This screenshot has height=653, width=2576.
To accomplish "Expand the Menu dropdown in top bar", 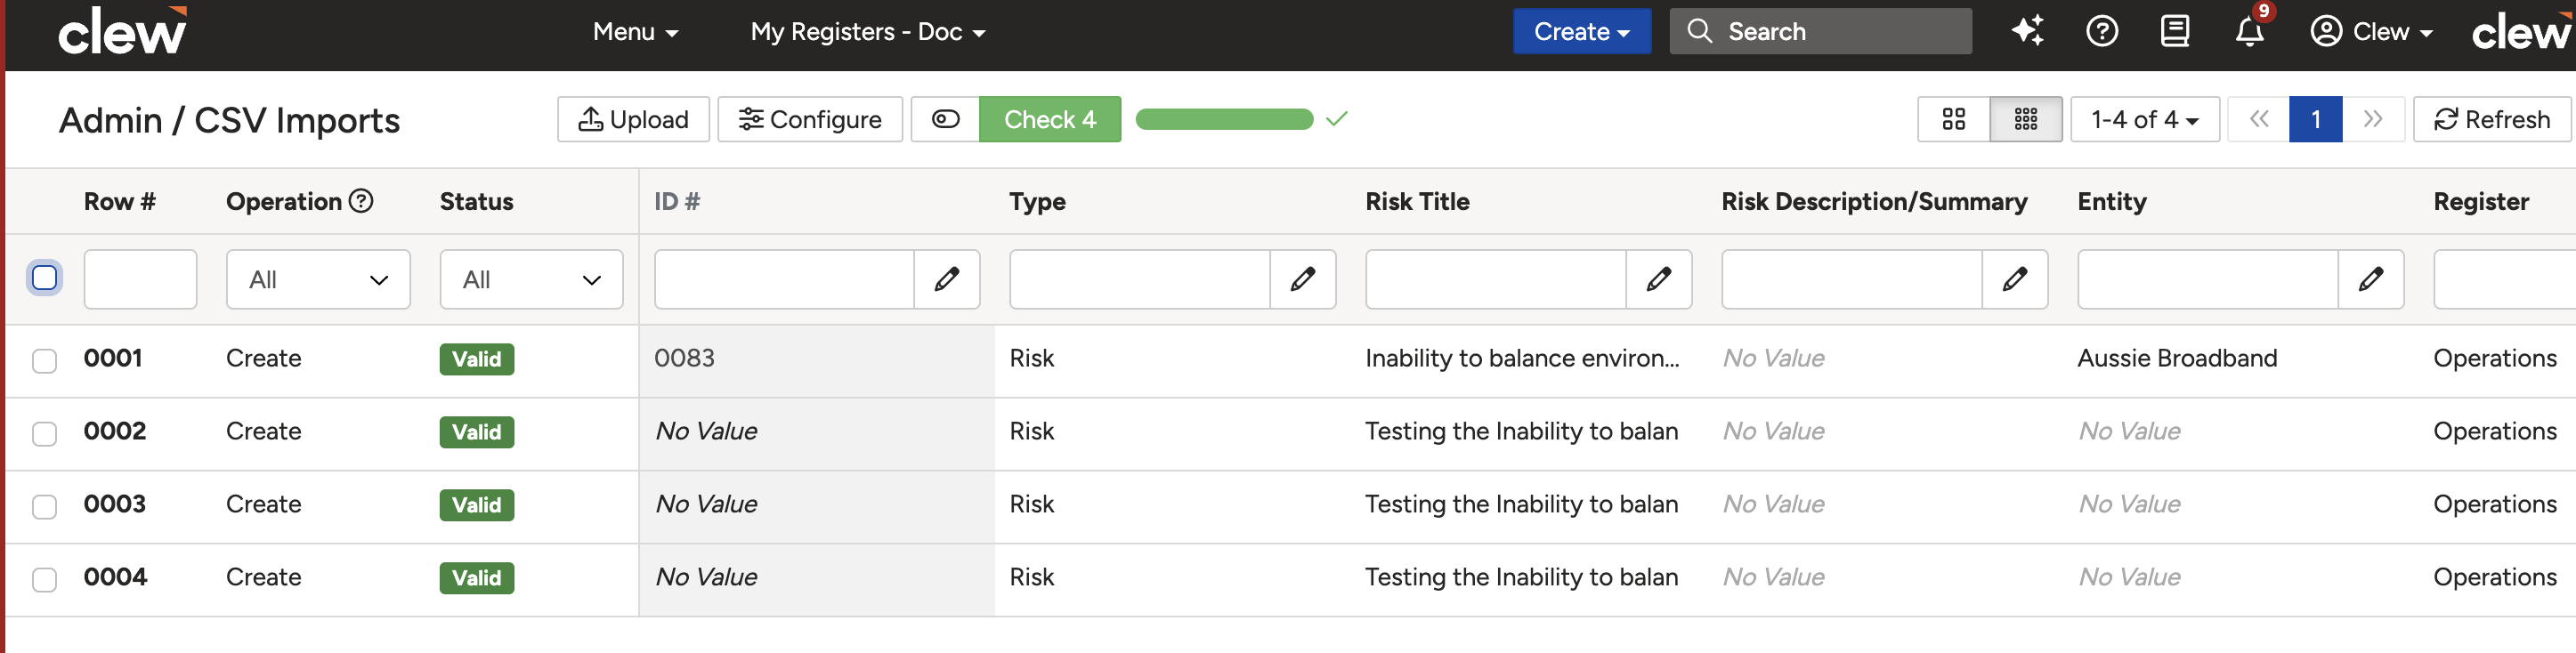I will coord(635,32).
